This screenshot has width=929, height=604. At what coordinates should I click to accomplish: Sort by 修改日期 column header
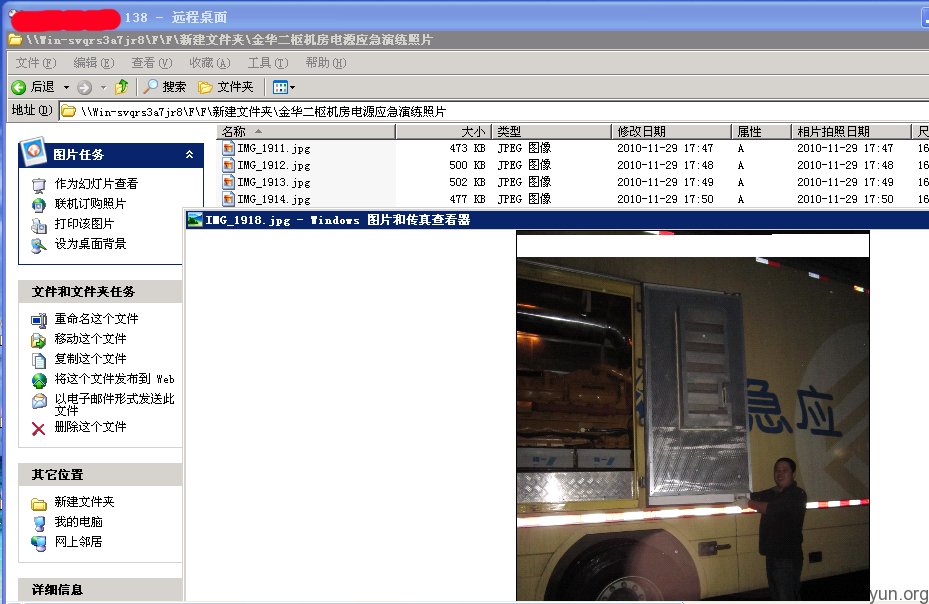click(671, 132)
